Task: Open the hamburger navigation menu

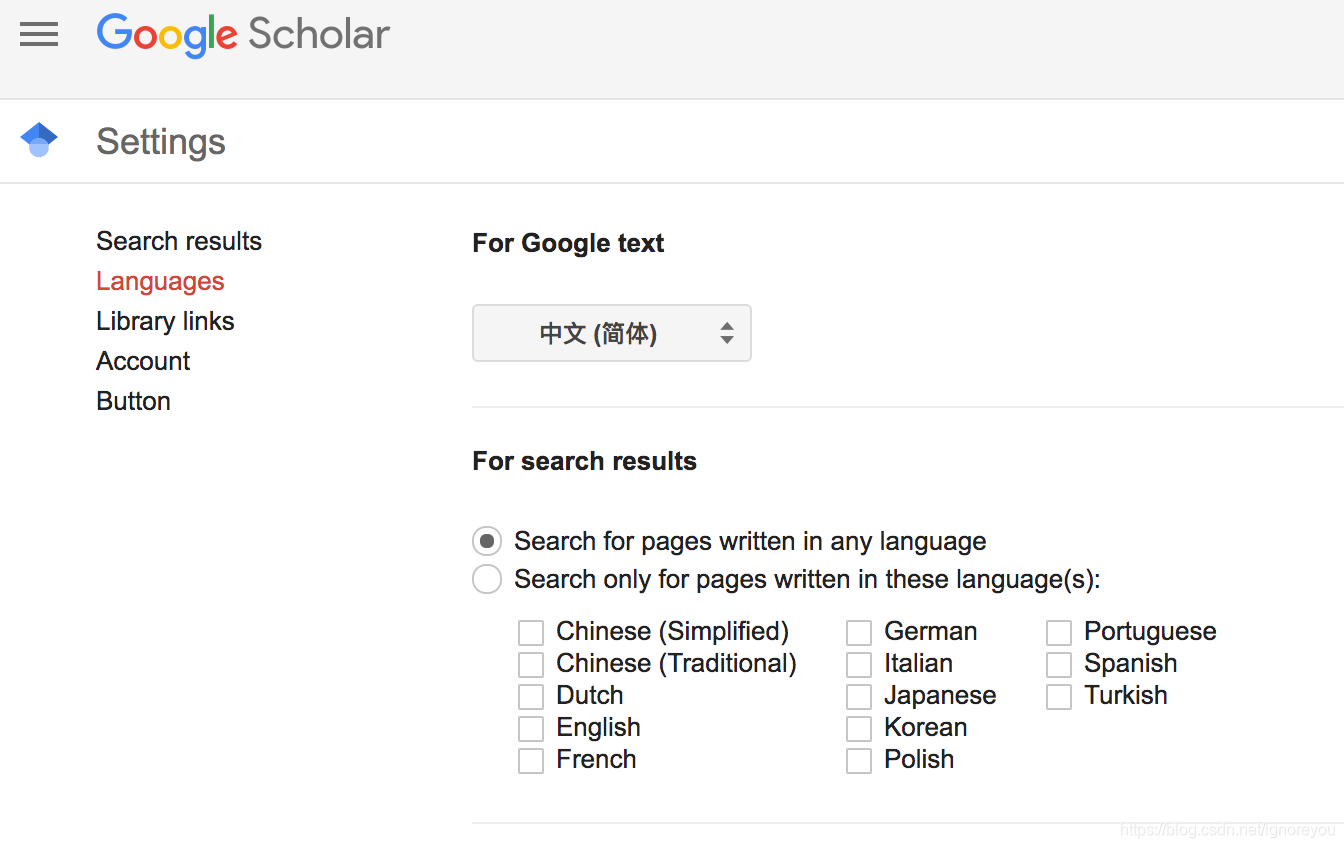Action: 38,34
